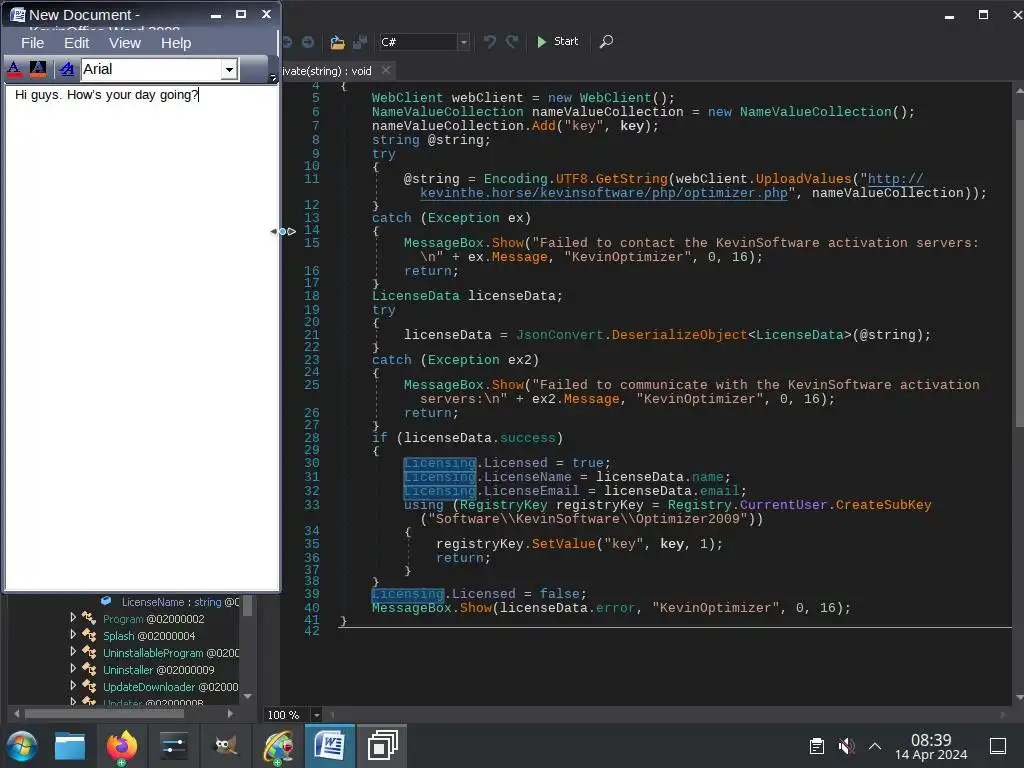This screenshot has width=1024, height=768.
Task: Open the Internet Explorer wine icon in taskbar
Action: 278,746
